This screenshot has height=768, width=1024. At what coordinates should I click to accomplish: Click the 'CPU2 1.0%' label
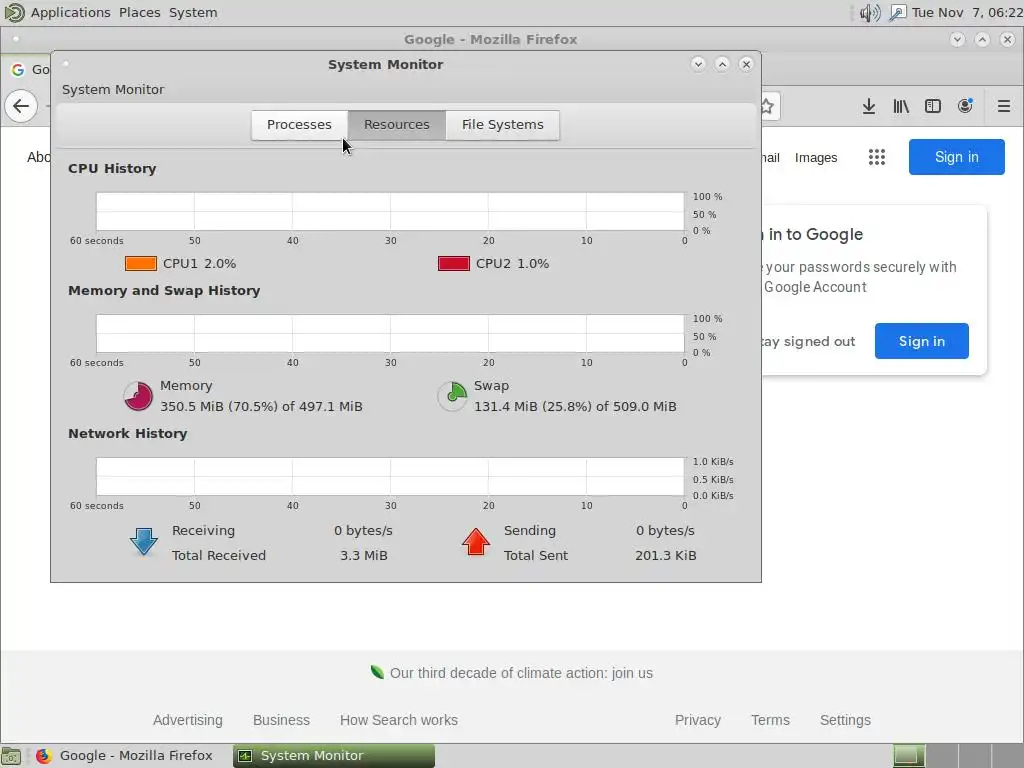[x=512, y=264]
